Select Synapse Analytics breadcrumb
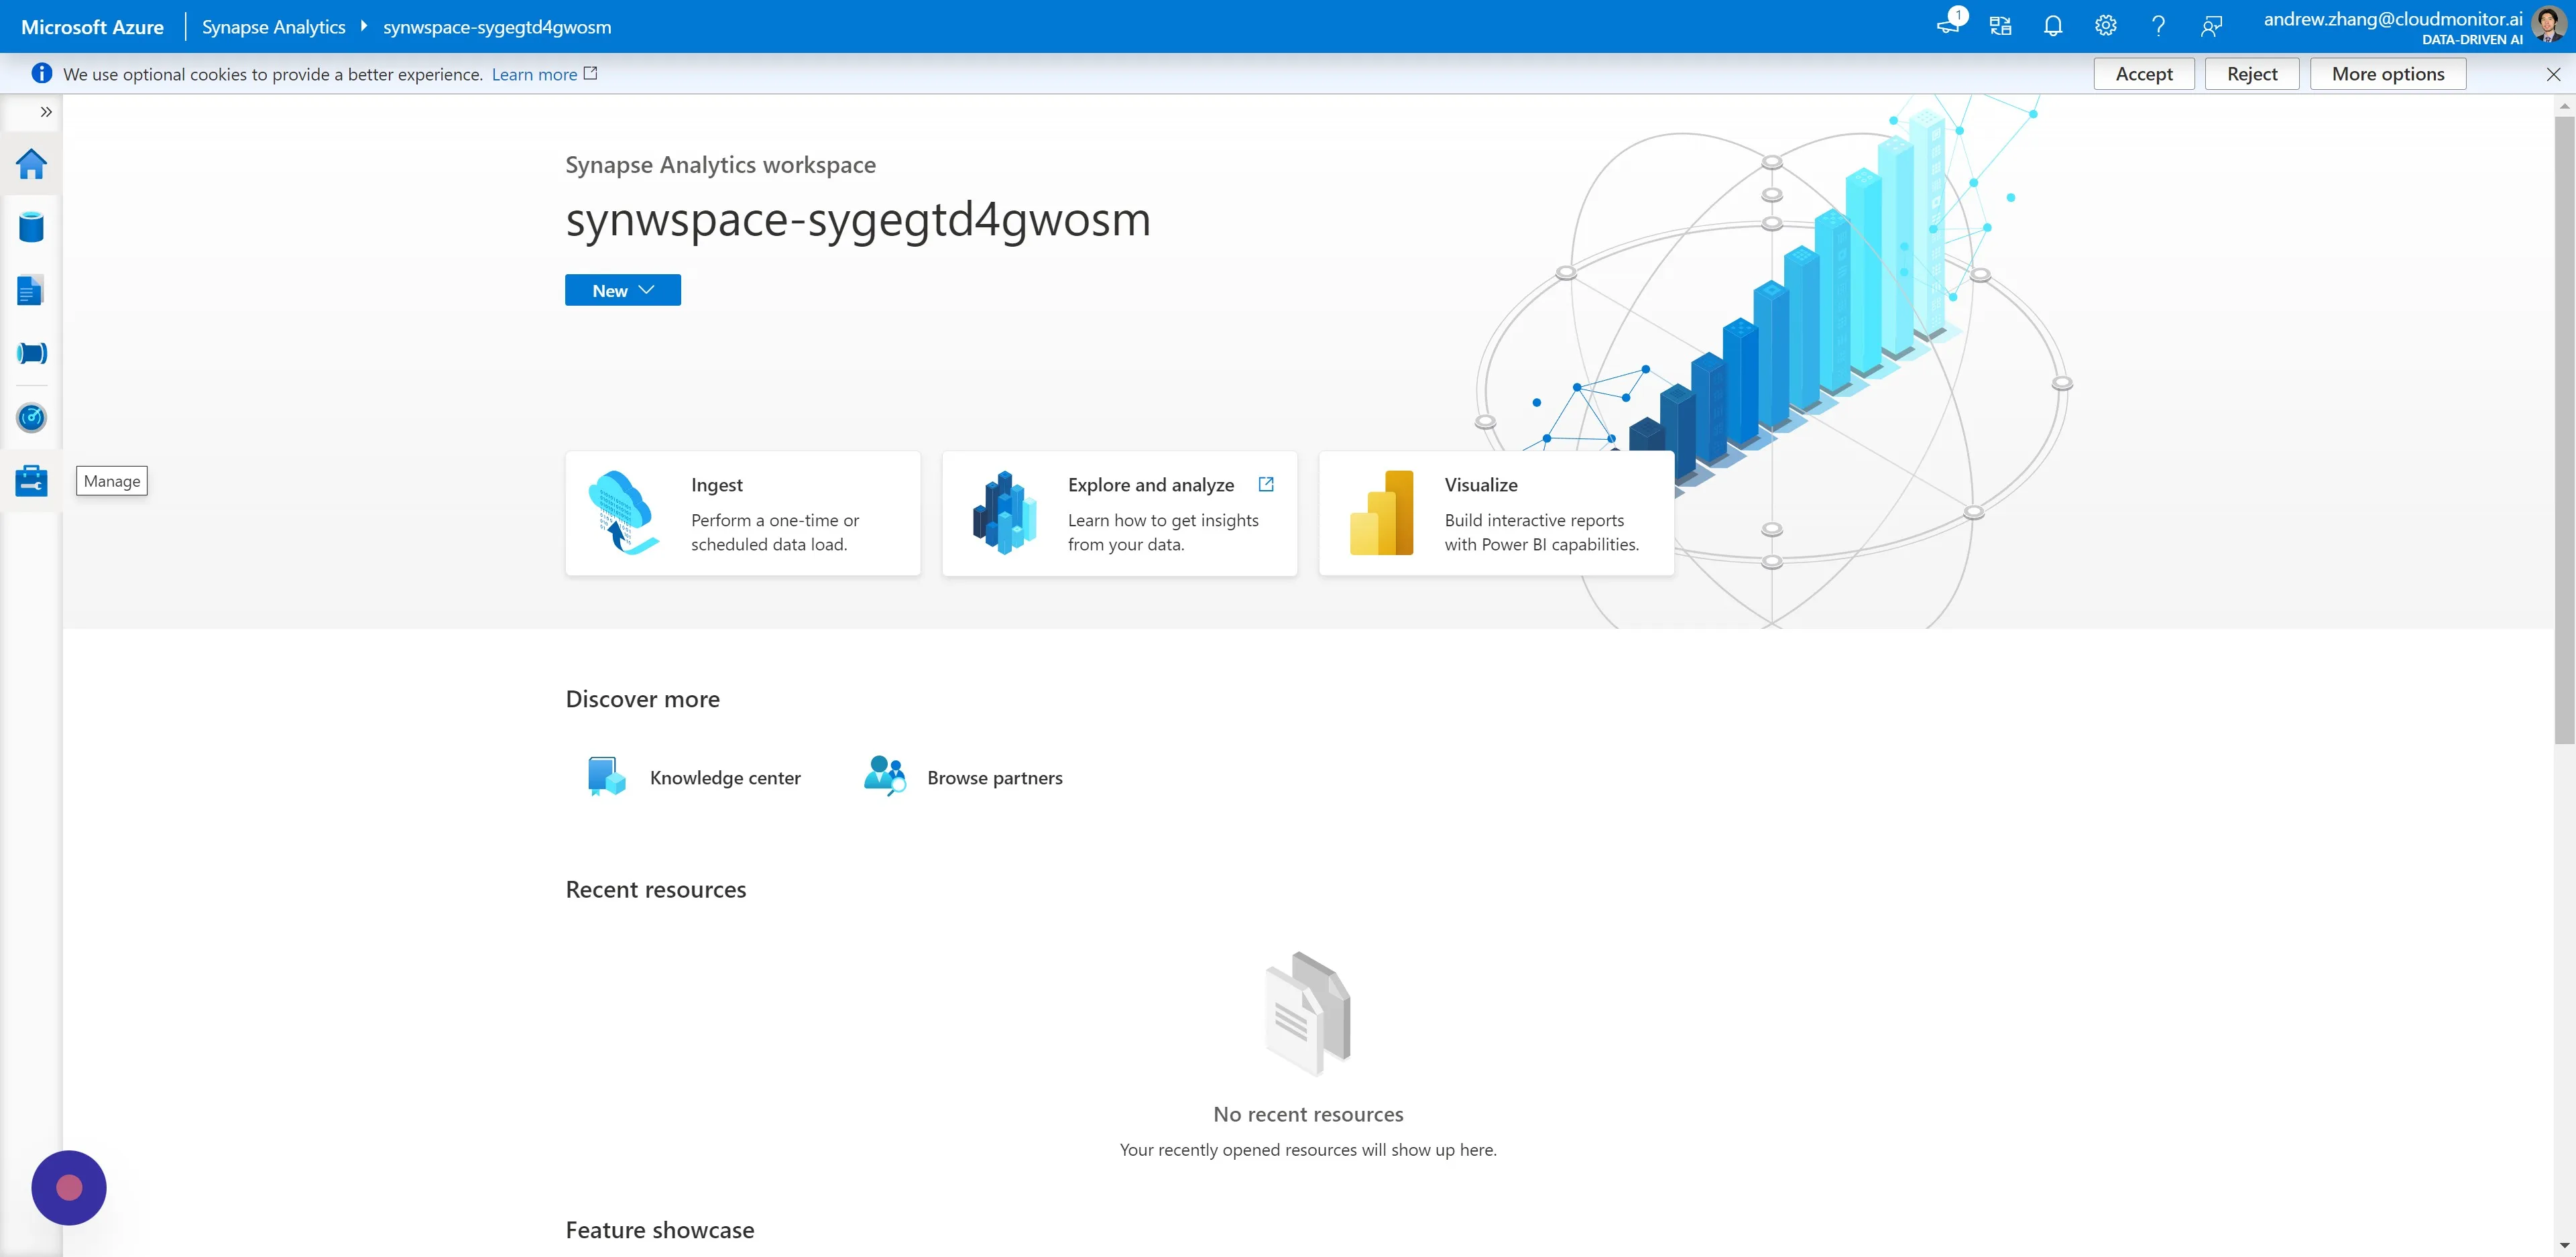Image resolution: width=2576 pixels, height=1257 pixels. (x=273, y=27)
